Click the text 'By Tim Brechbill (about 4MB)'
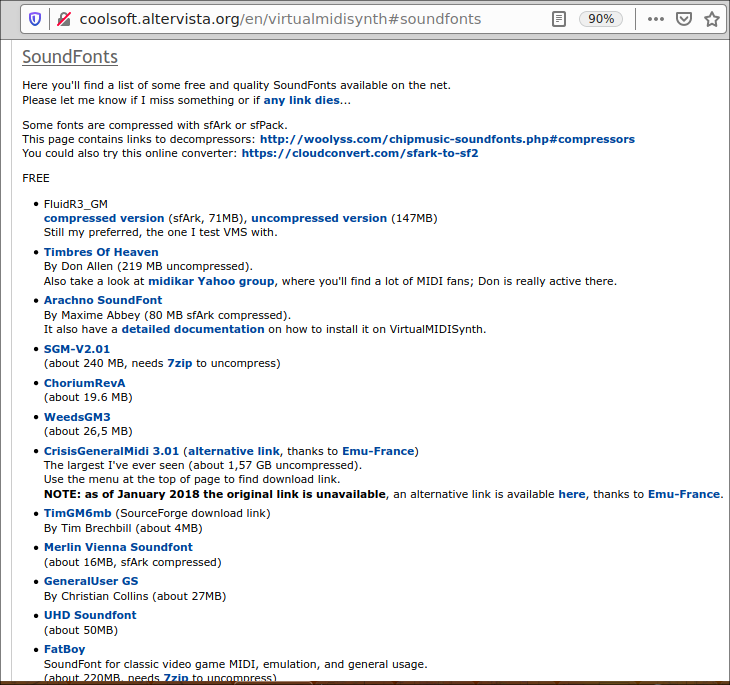Viewport: 730px width, 685px height. pyautogui.click(x=123, y=528)
